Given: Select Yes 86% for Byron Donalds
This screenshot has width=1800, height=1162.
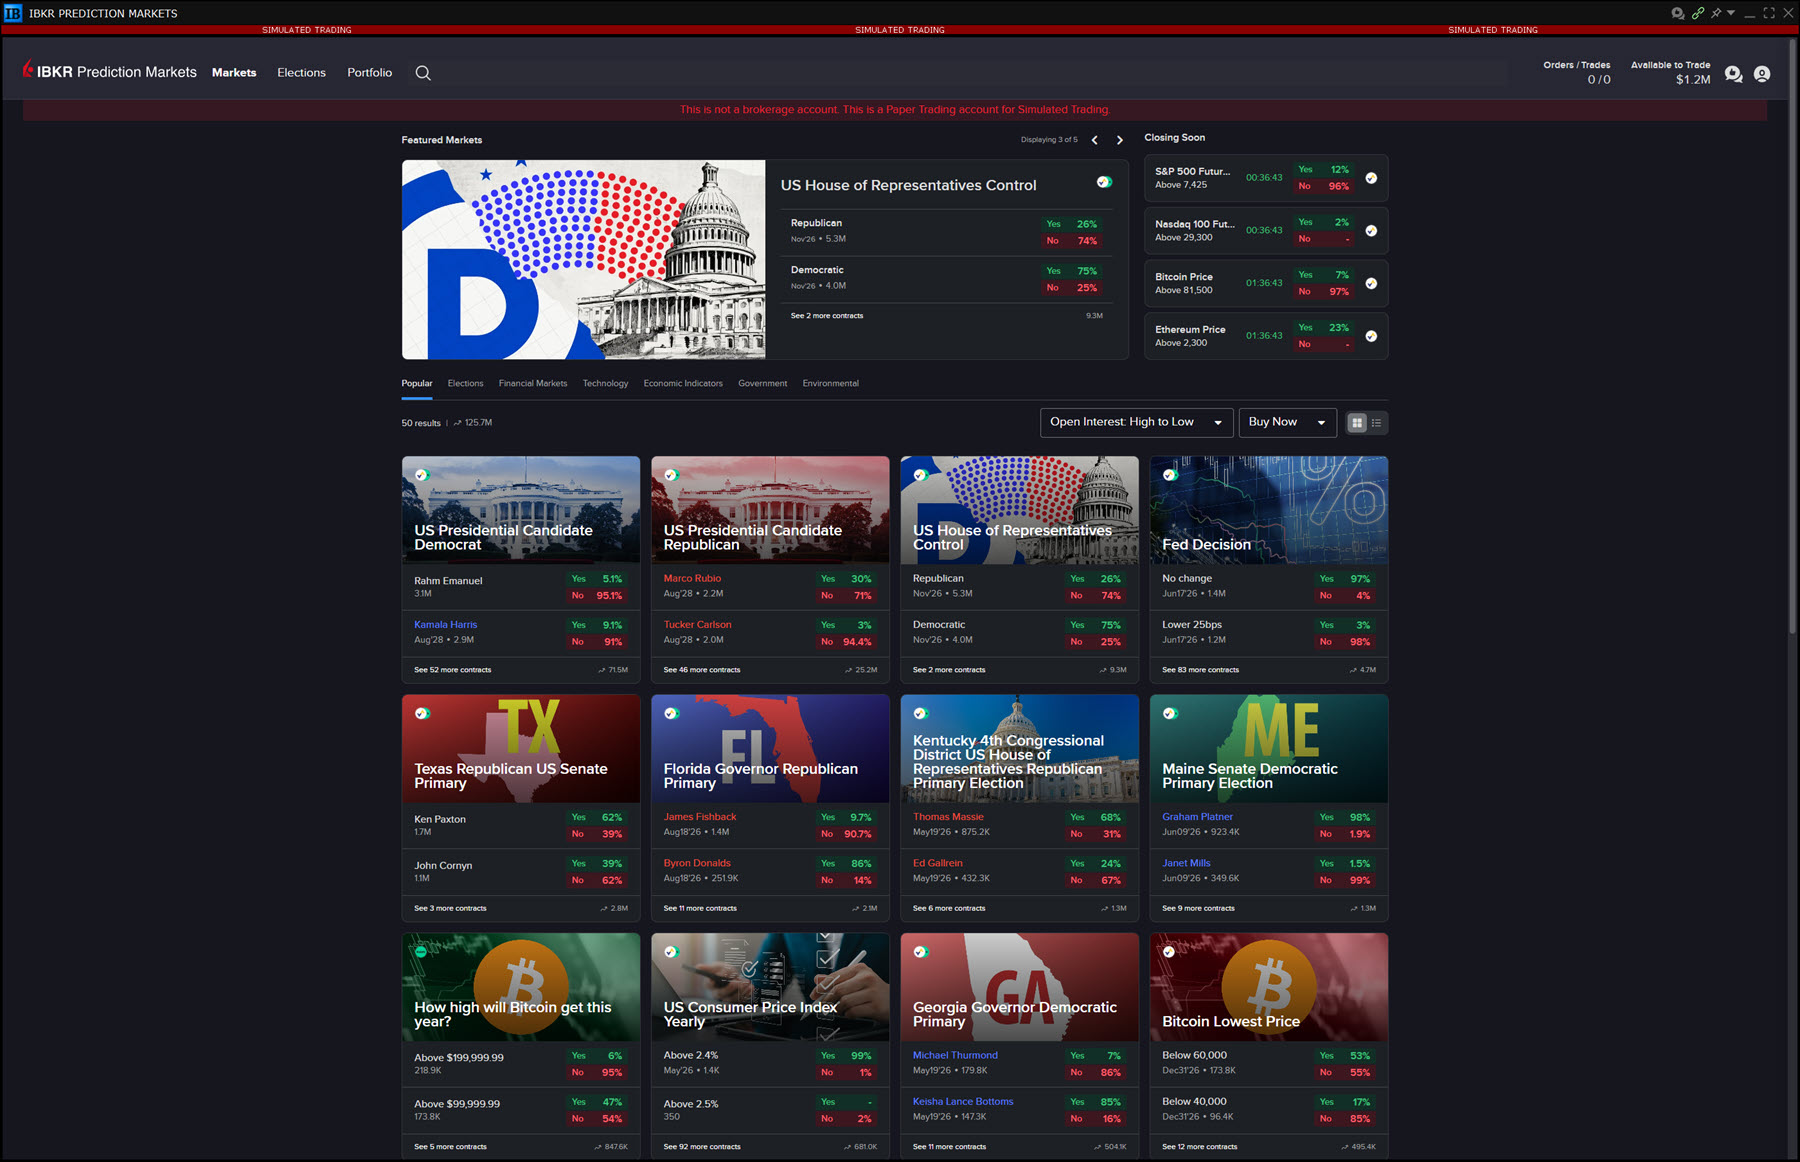Looking at the screenshot, I should pyautogui.click(x=846, y=864).
